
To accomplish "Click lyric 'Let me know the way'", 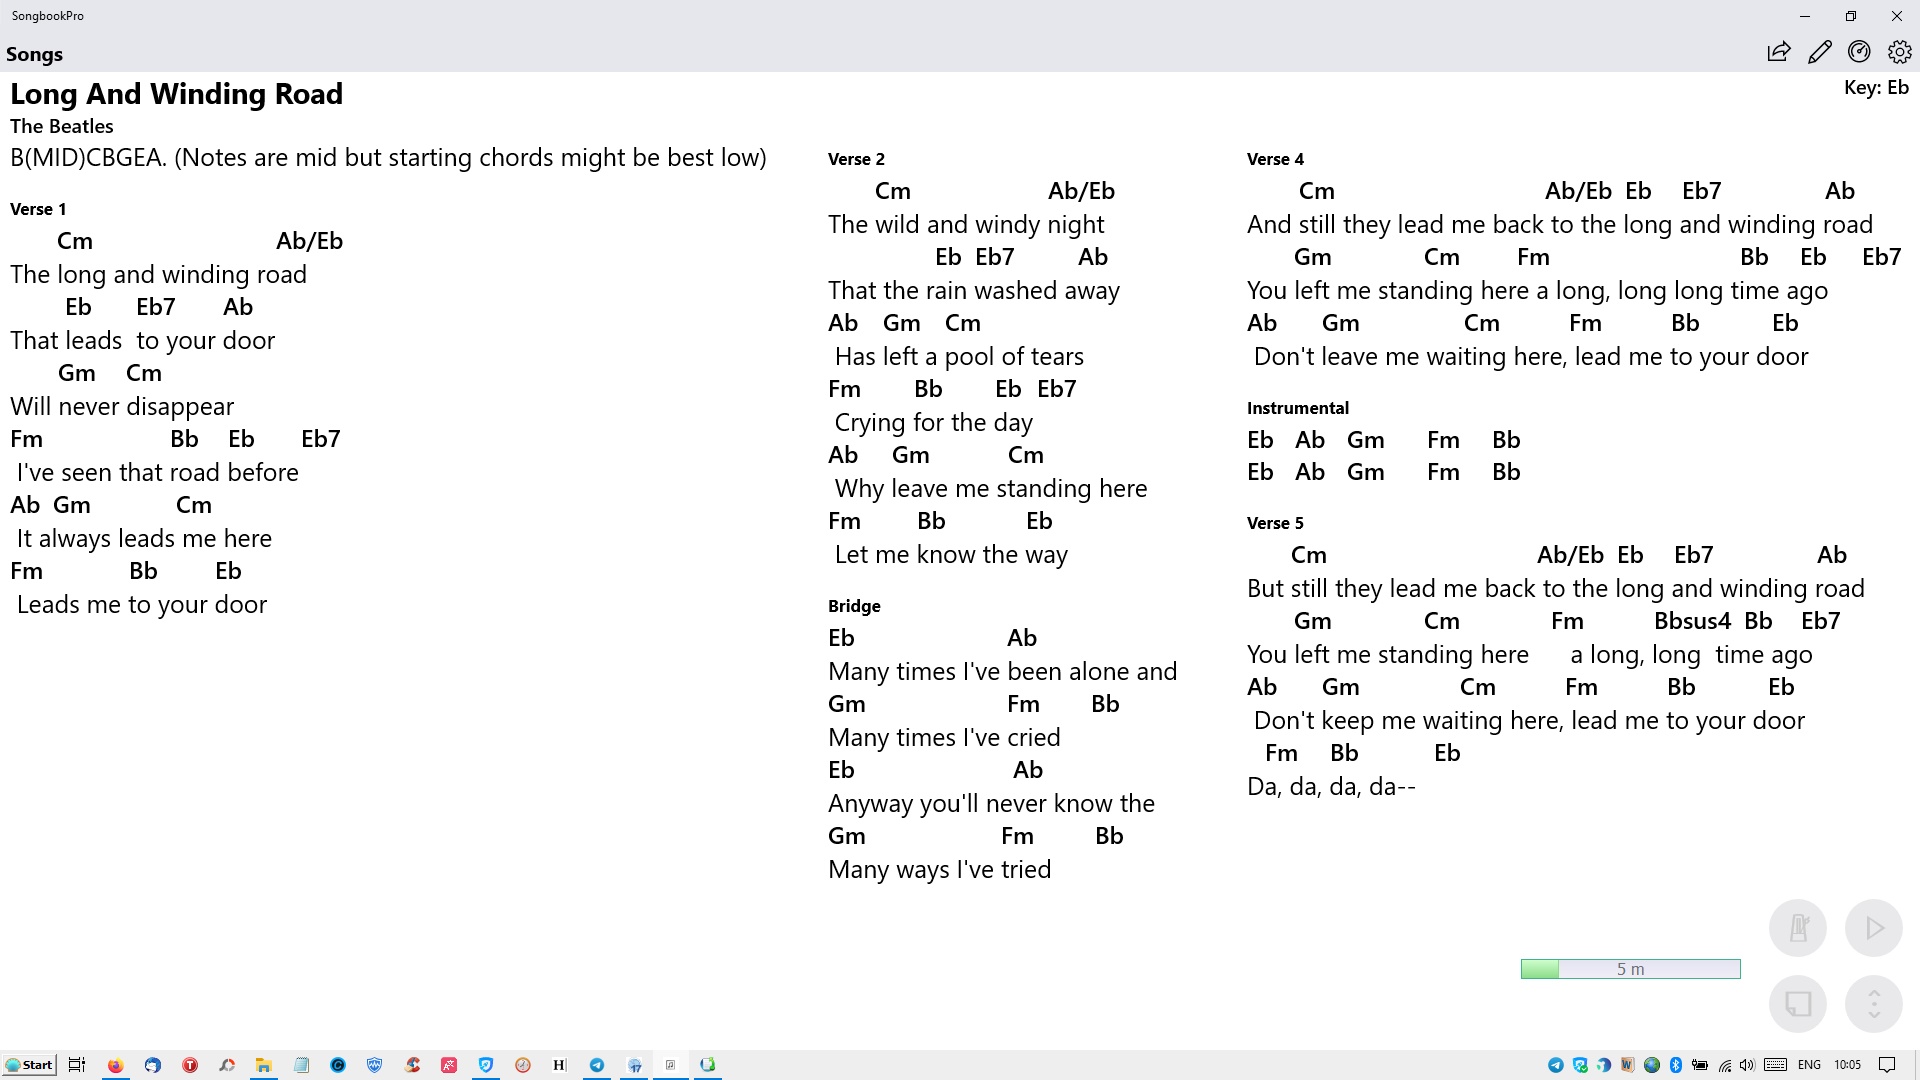I will (951, 555).
